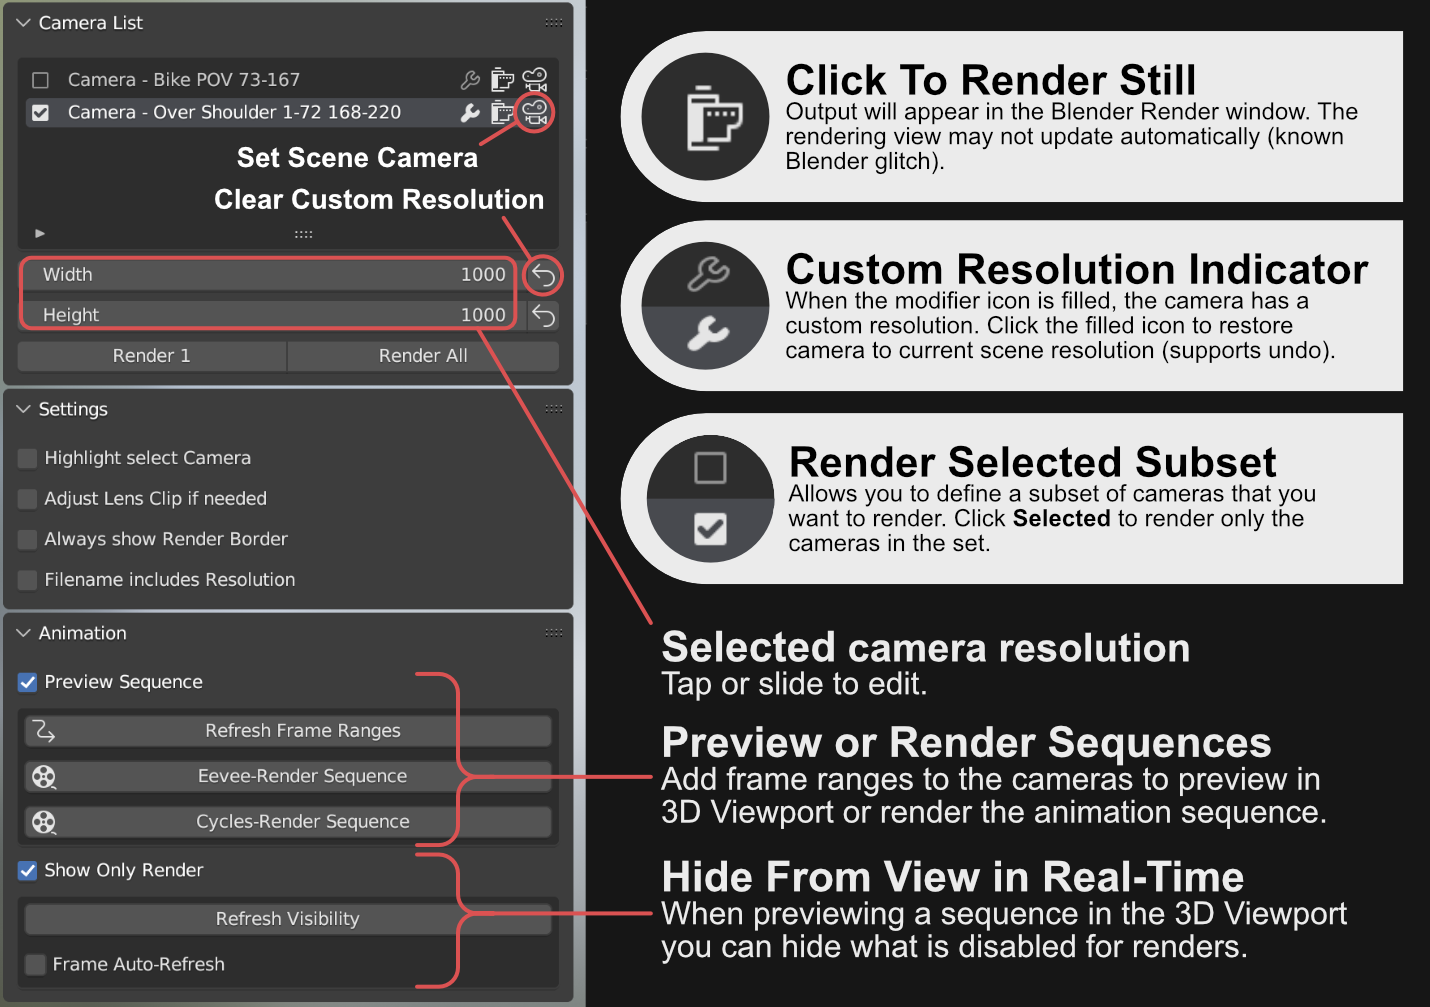Enable Filename includes Resolution

[x=28, y=580]
